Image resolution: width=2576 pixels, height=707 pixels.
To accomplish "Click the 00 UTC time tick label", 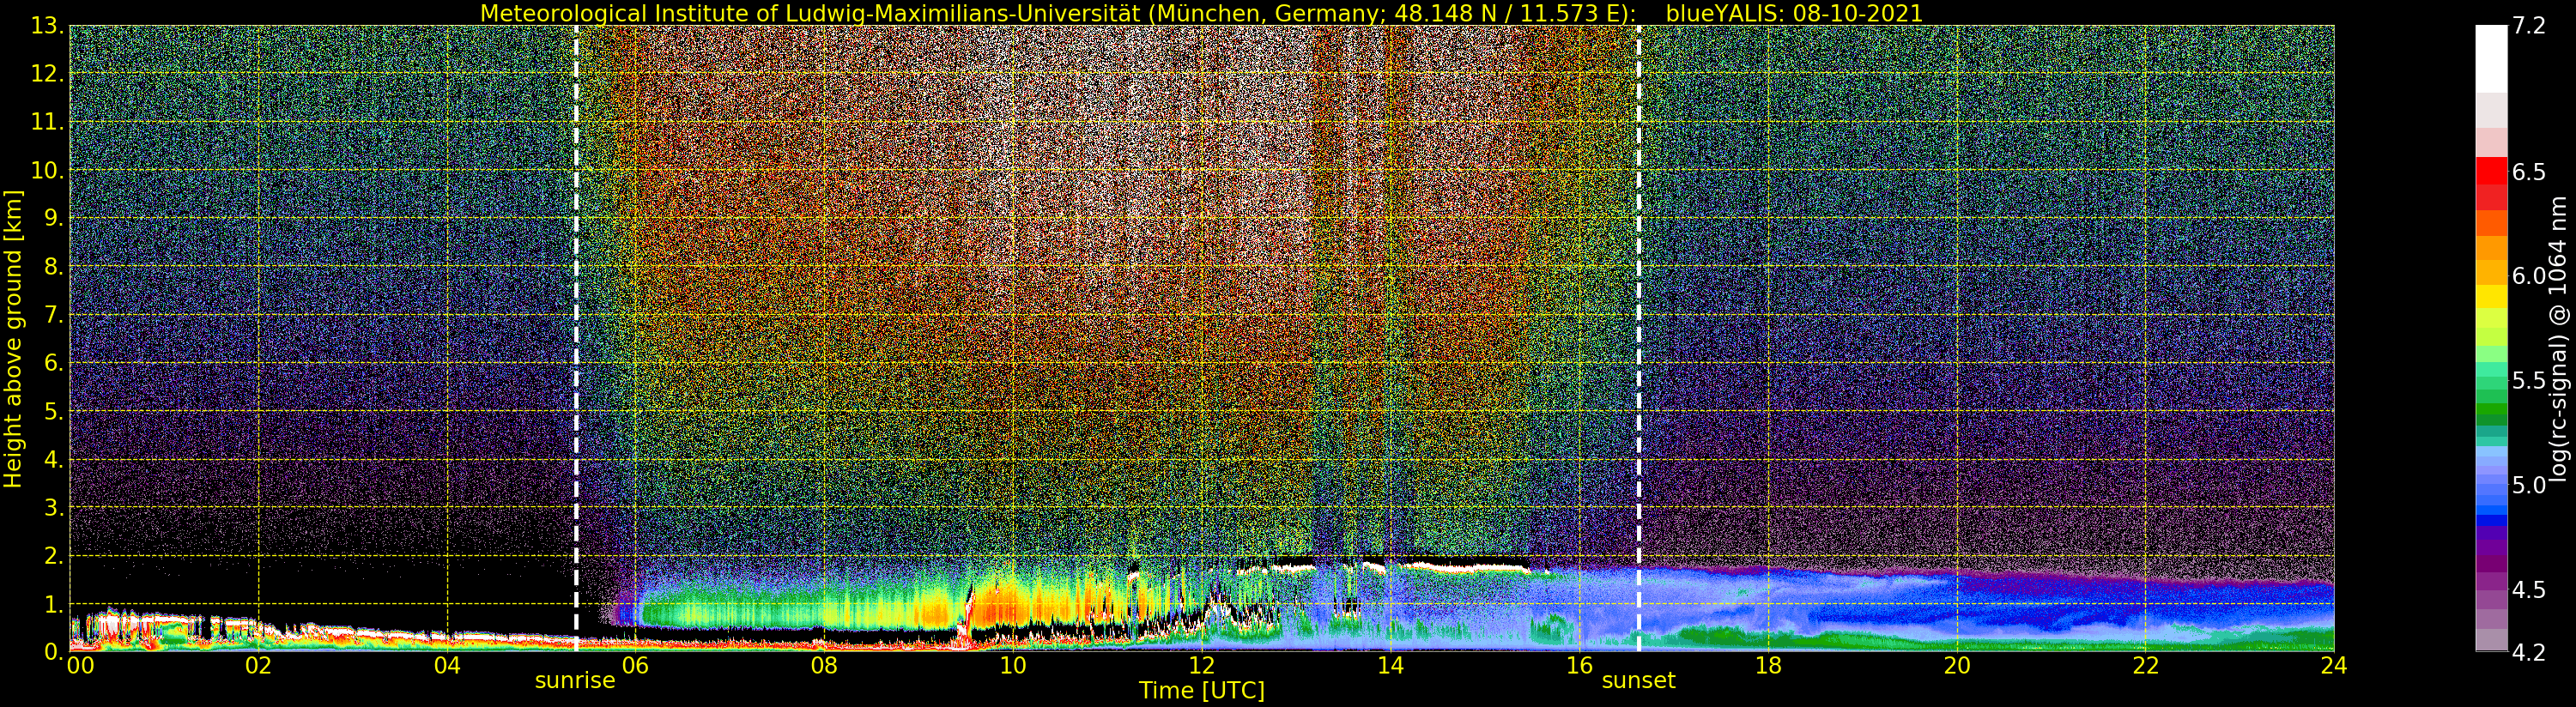I will pyautogui.click(x=80, y=666).
